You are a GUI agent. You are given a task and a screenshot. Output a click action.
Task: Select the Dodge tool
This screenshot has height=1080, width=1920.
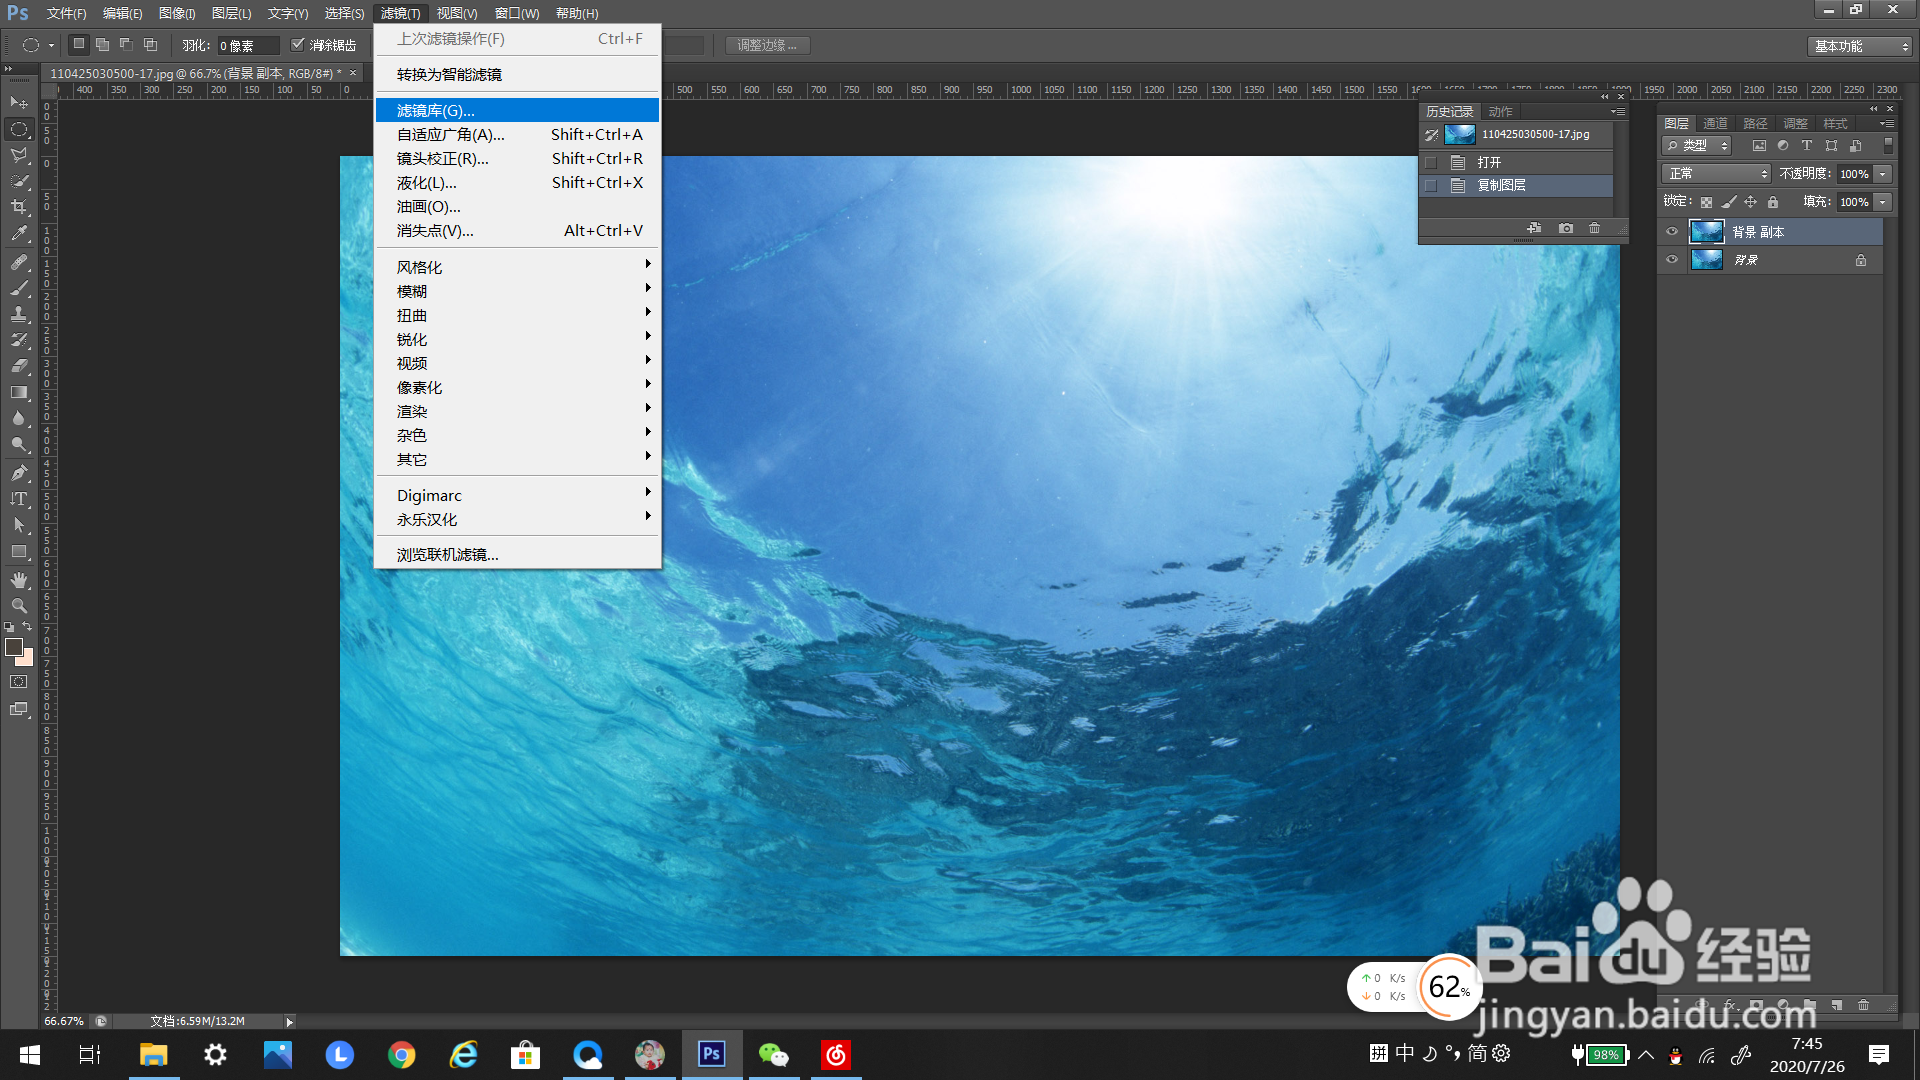19,444
